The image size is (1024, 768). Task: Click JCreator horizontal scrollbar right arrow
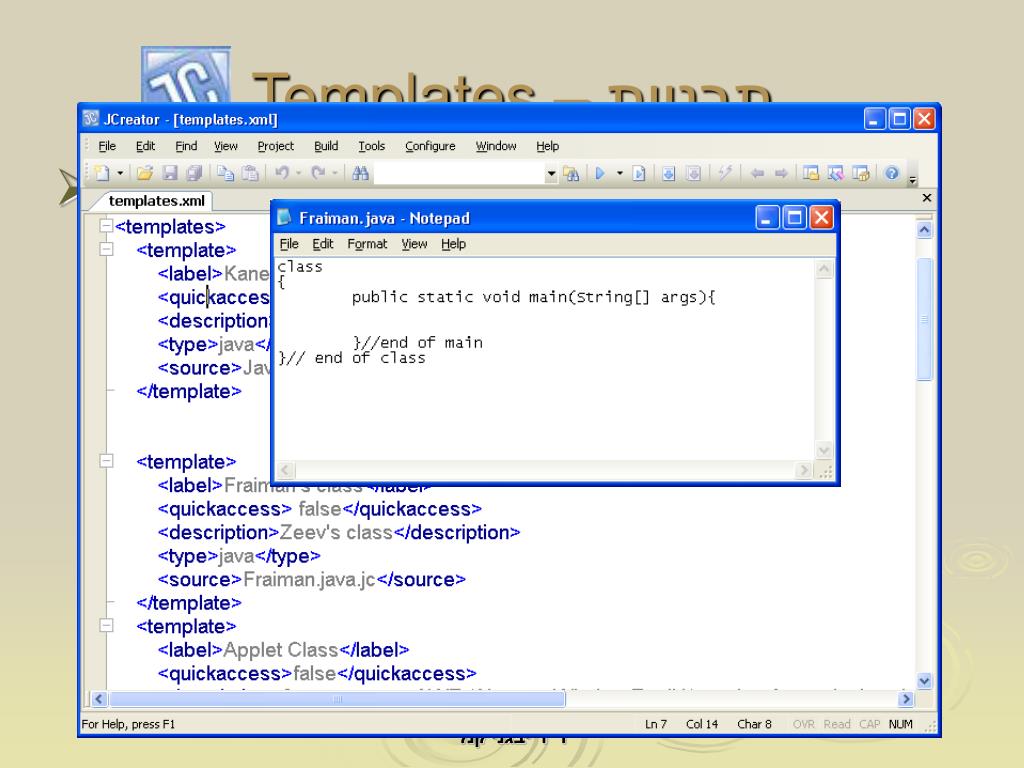pyautogui.click(x=905, y=699)
